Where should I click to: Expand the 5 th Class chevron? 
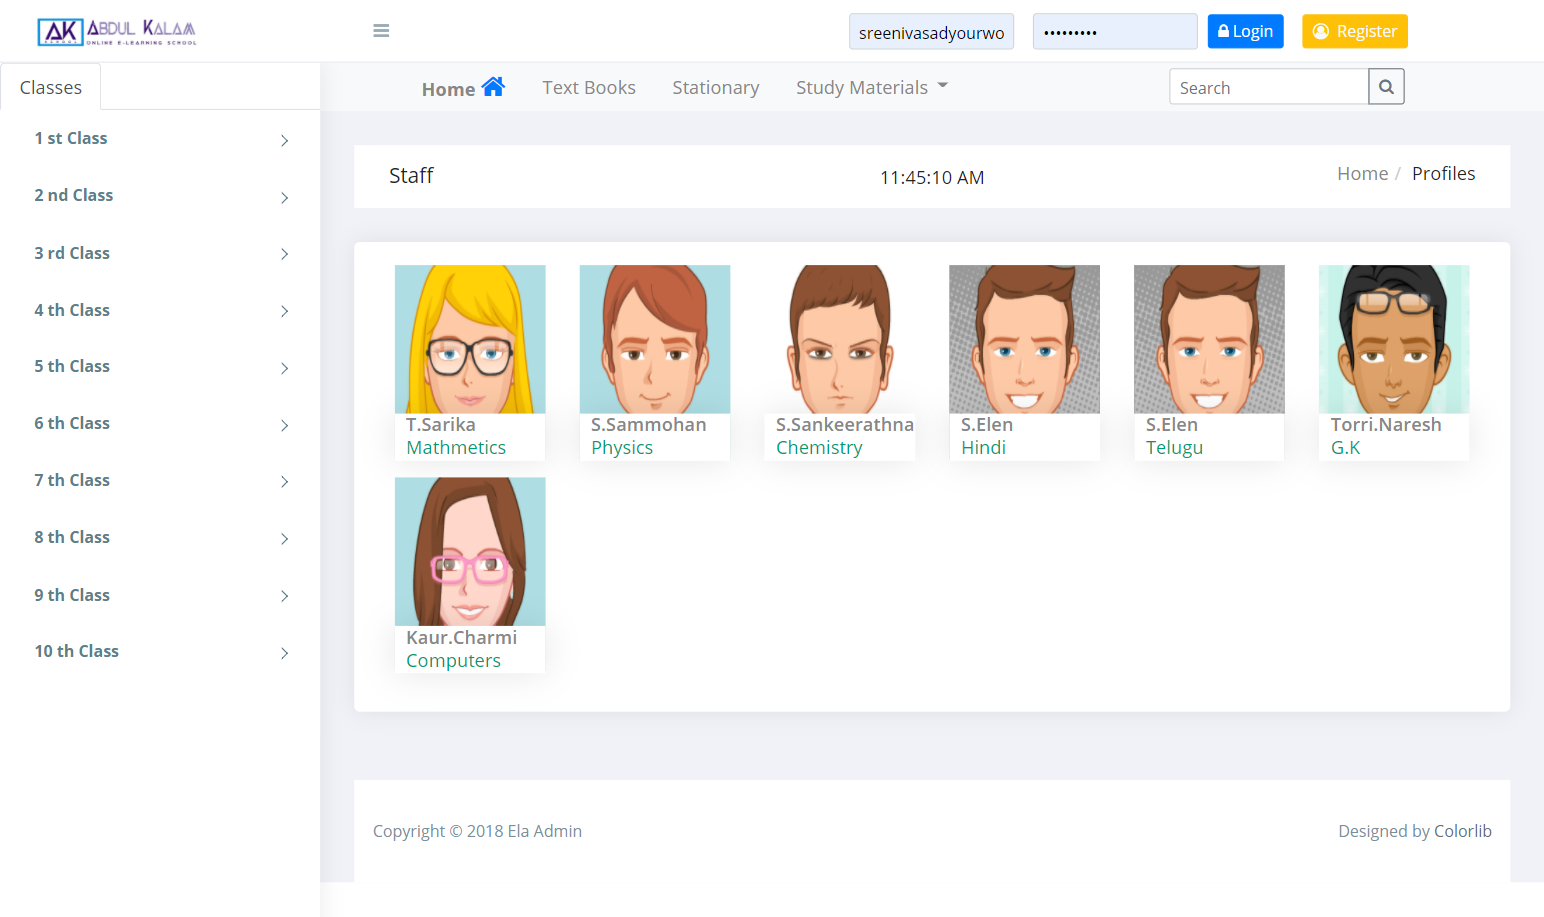(284, 368)
